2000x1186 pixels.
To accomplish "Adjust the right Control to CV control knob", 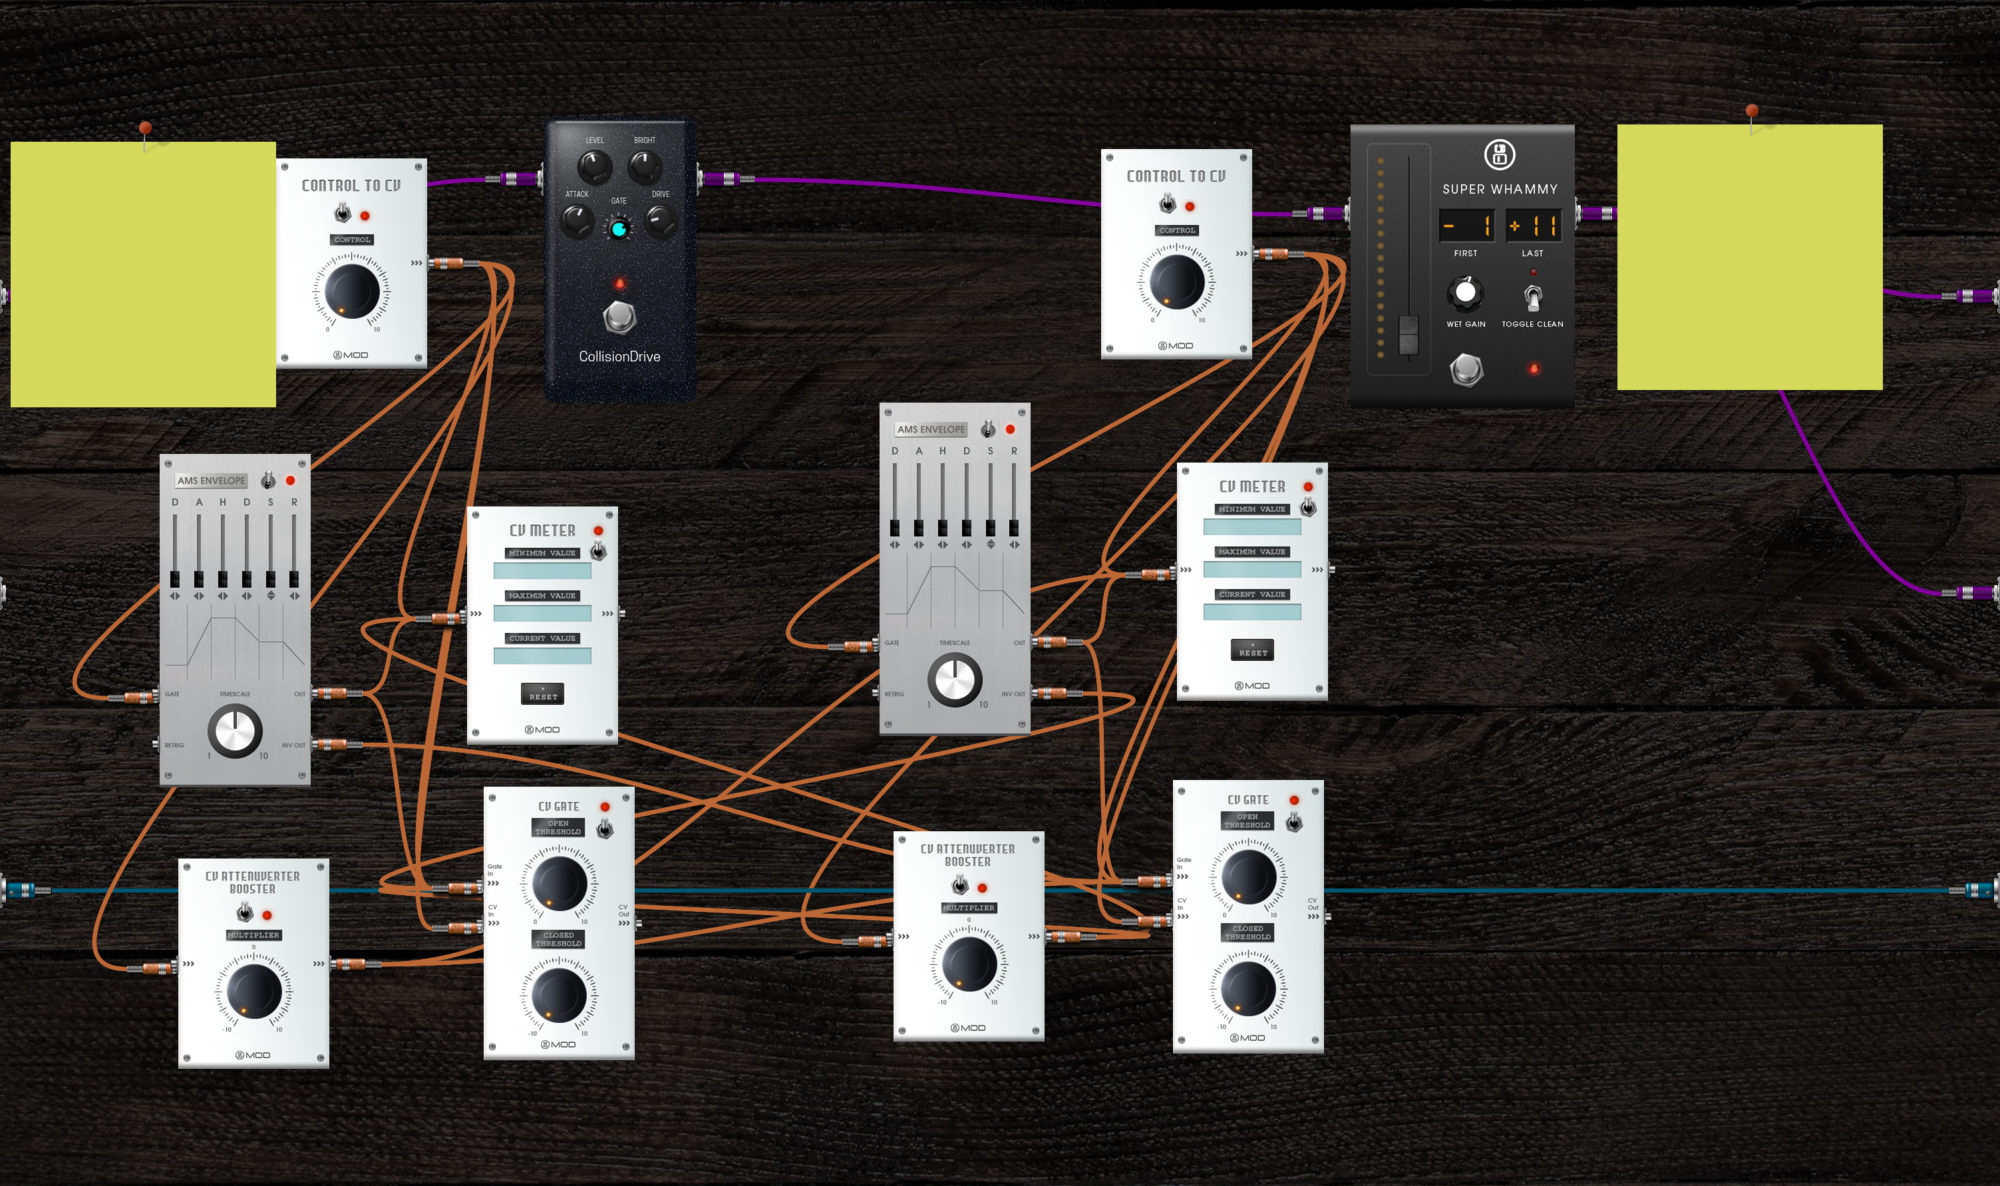I will pos(1177,281).
